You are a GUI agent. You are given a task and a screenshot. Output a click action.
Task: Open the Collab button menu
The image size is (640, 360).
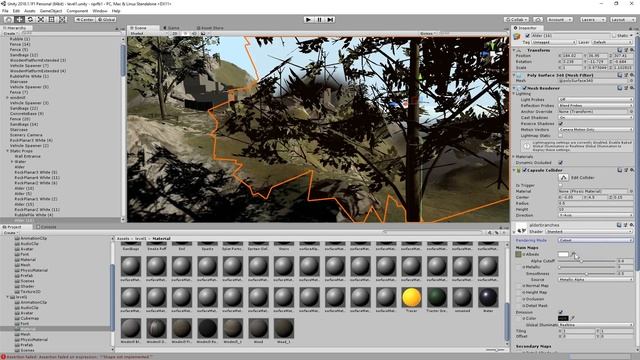click(x=516, y=19)
